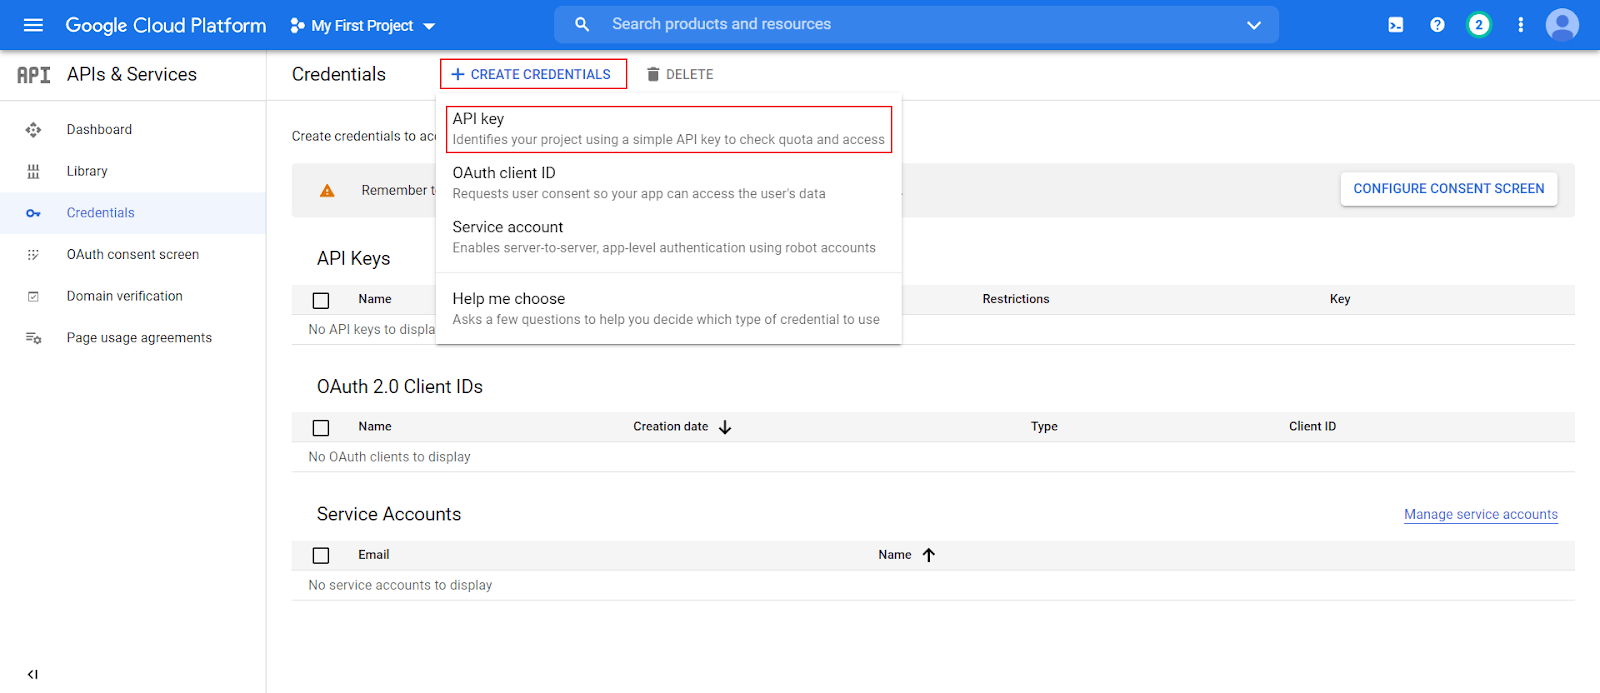Open OAuth consent screen page
Viewport: 1600px width, 693px height.
click(133, 255)
